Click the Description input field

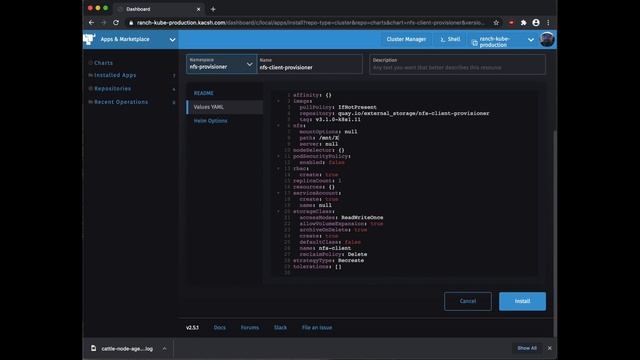[x=458, y=64]
